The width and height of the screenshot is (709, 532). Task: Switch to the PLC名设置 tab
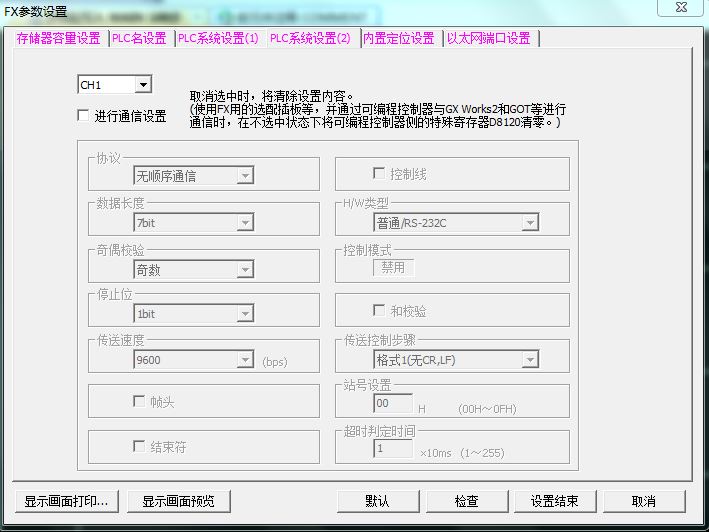click(139, 38)
